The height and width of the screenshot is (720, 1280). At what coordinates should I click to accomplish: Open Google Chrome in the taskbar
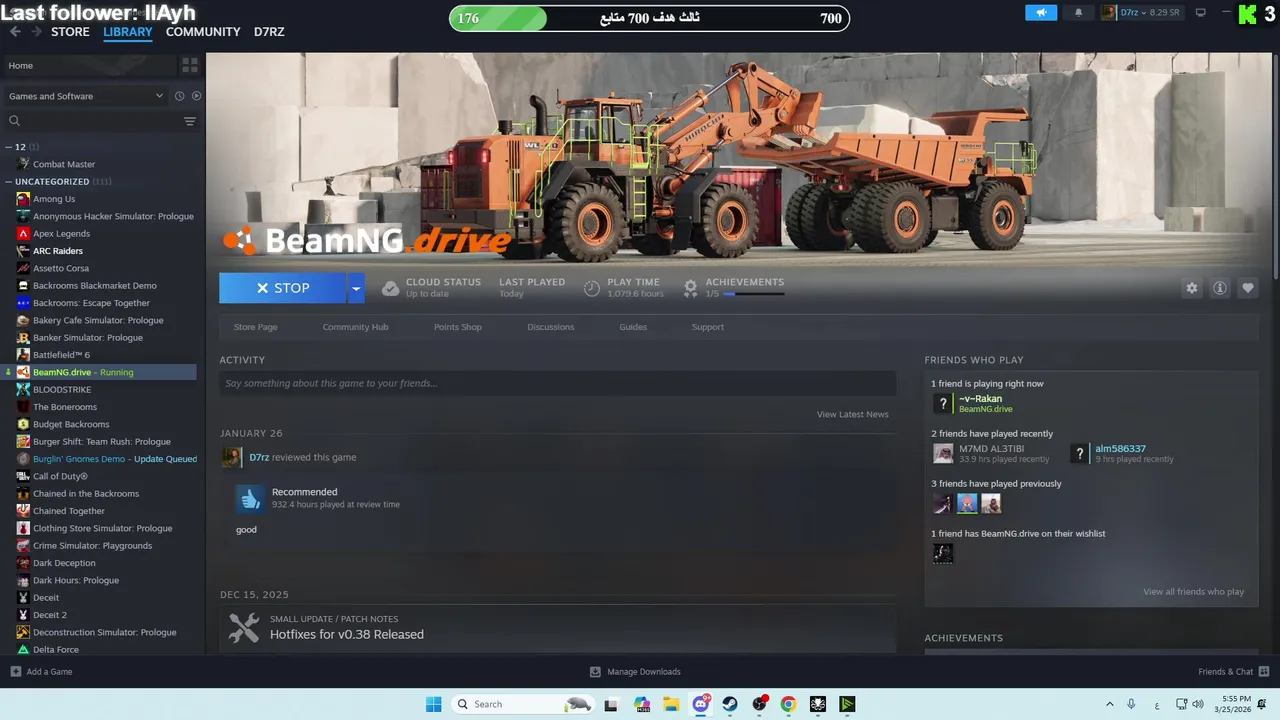click(x=788, y=704)
